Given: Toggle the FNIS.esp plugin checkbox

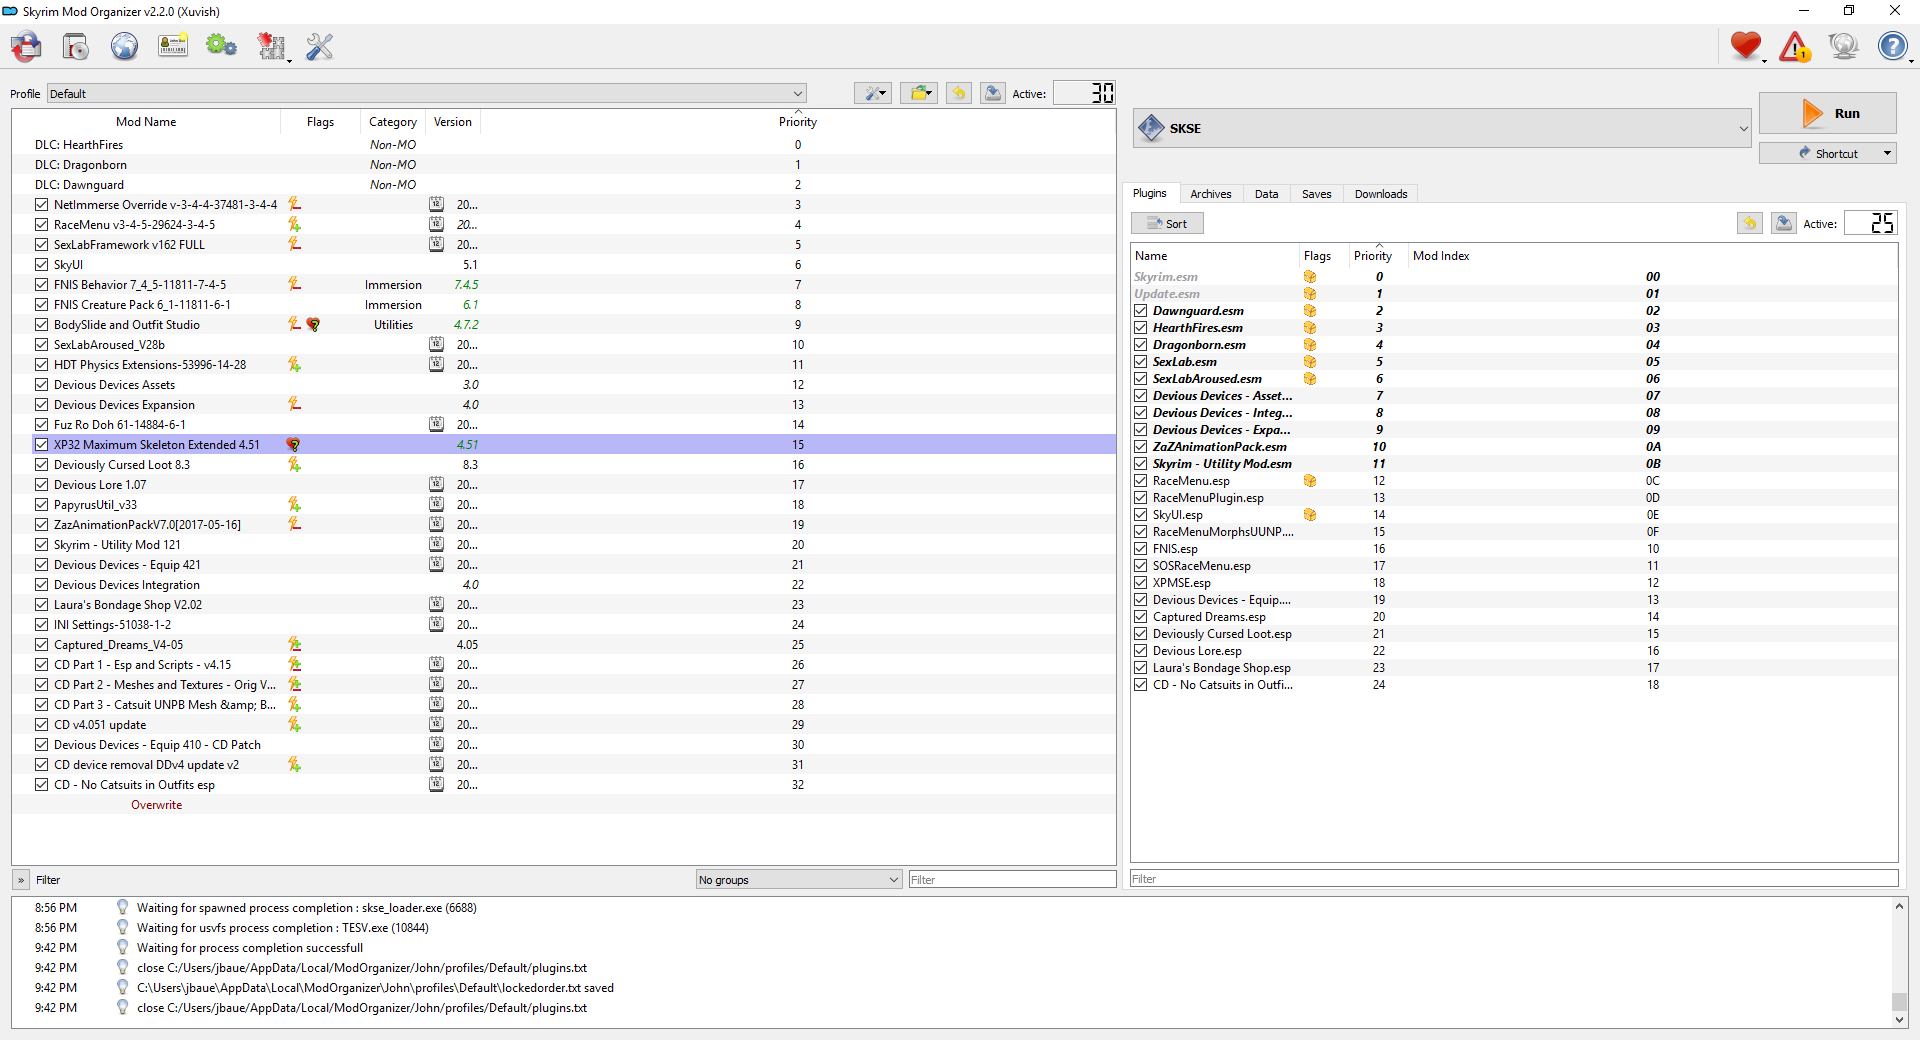Looking at the screenshot, I should click(x=1141, y=549).
